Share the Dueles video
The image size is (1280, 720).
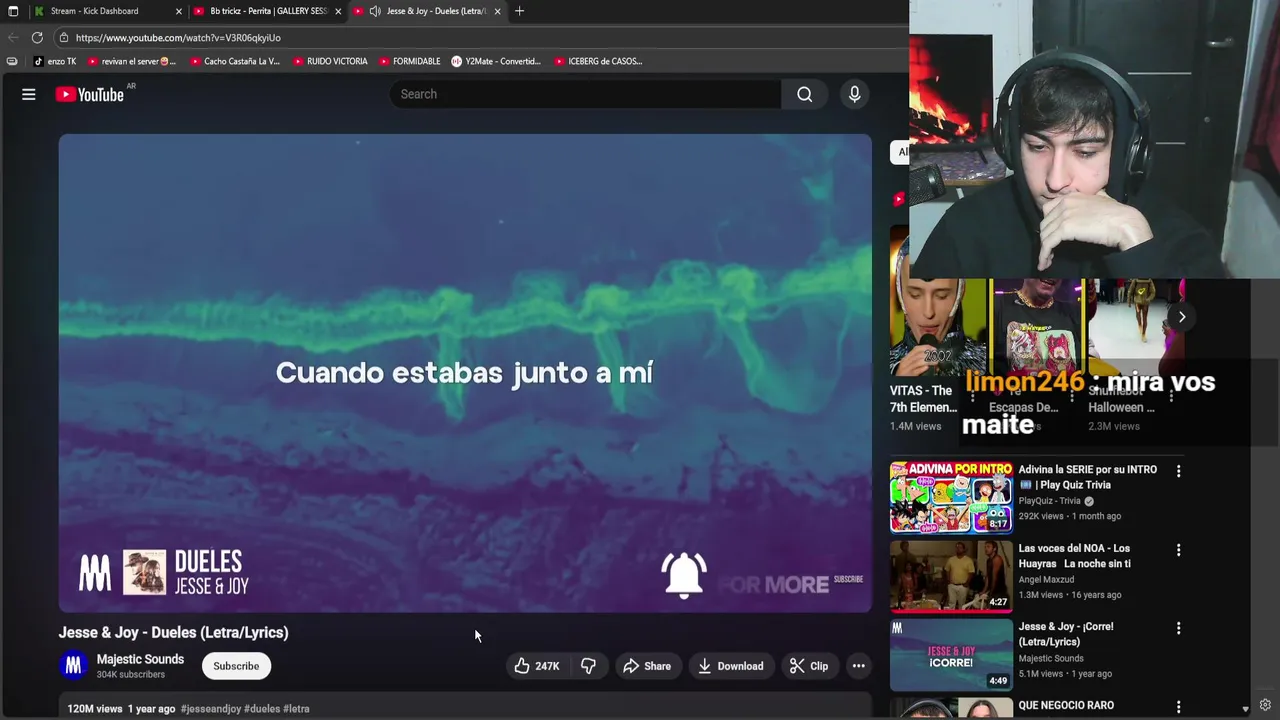click(647, 666)
